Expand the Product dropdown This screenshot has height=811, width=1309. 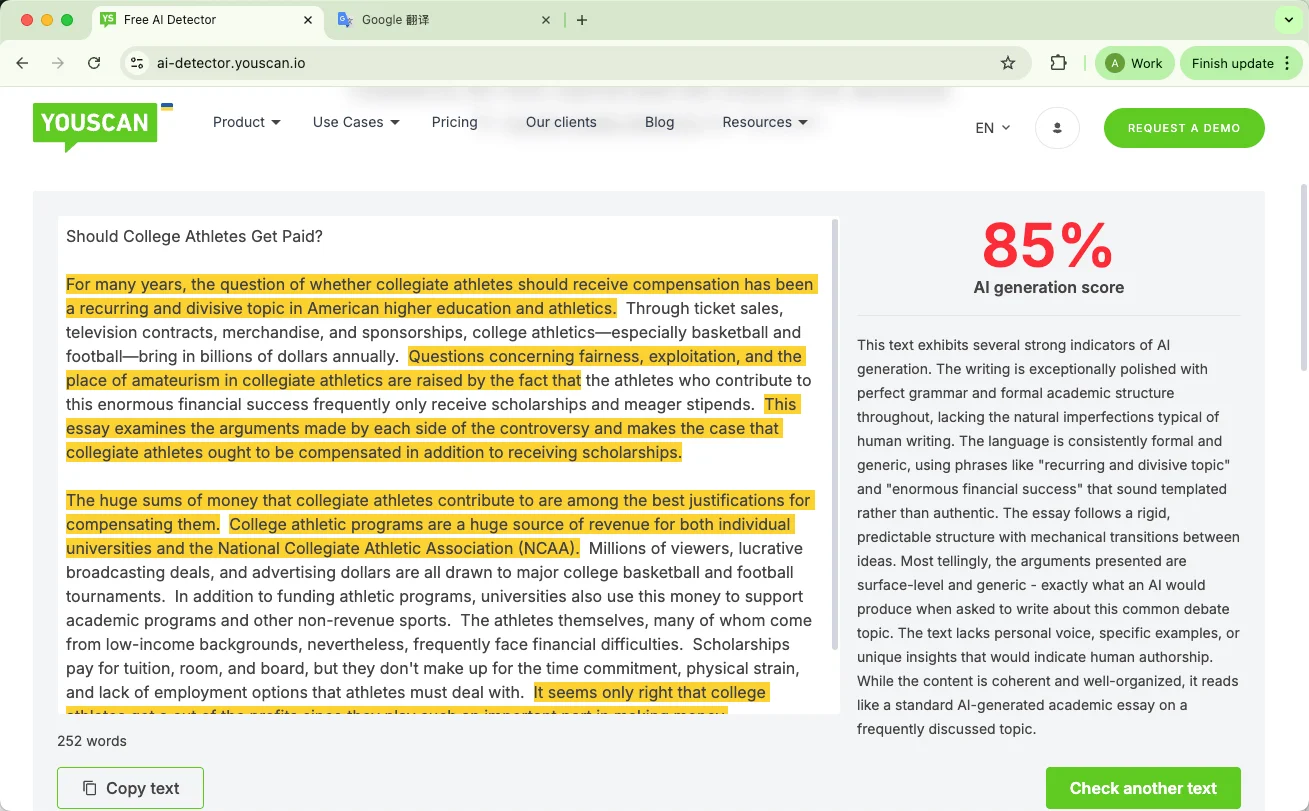(x=246, y=122)
